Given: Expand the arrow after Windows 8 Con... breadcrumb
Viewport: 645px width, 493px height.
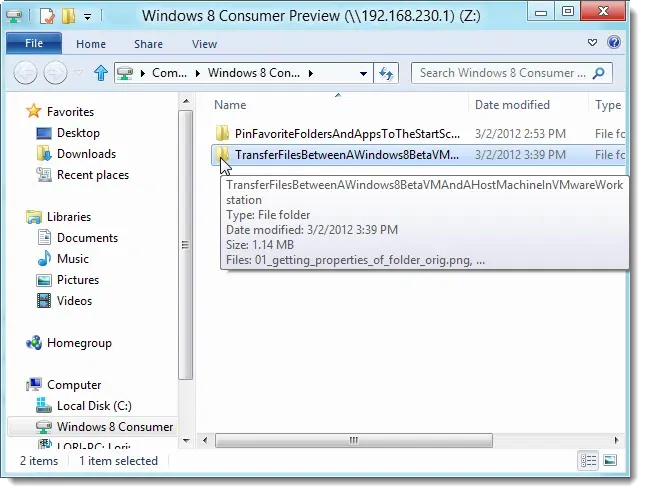Looking at the screenshot, I should coord(311,73).
